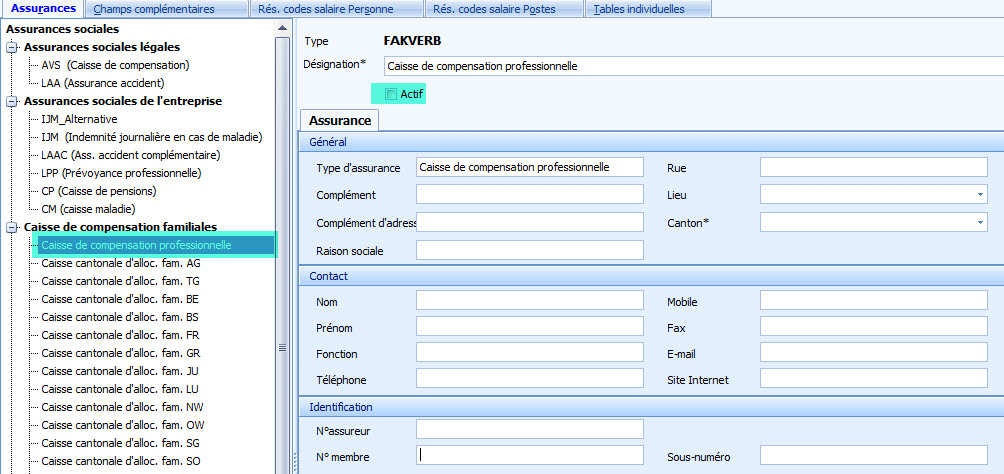Click the tree panel scroll up arrow
Image resolution: width=1004 pixels, height=474 pixels.
[282, 29]
